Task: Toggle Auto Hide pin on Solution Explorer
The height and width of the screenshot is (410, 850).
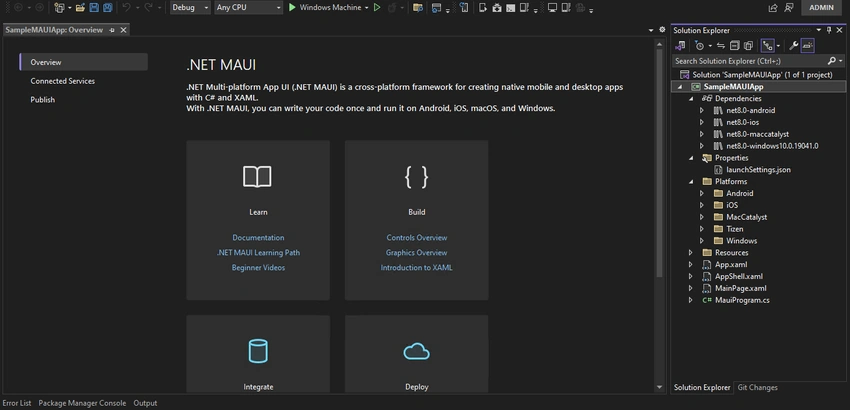Action: (829, 30)
